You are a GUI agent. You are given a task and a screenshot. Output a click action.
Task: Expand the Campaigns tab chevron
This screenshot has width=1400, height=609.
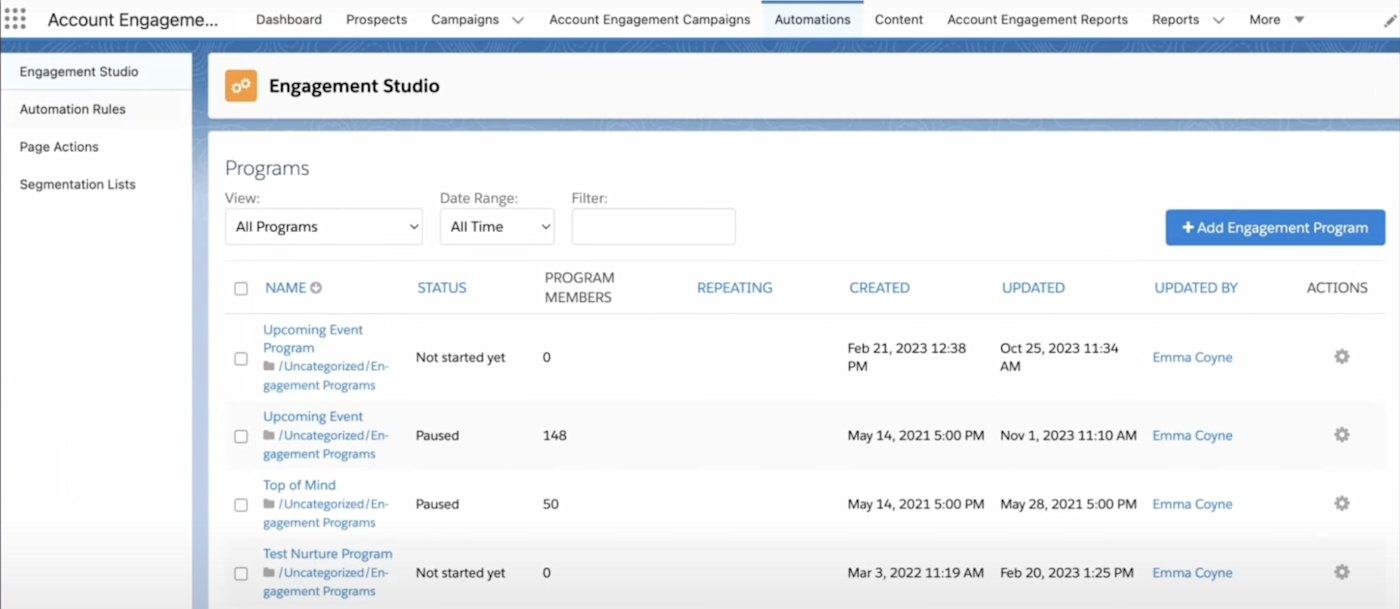point(517,20)
